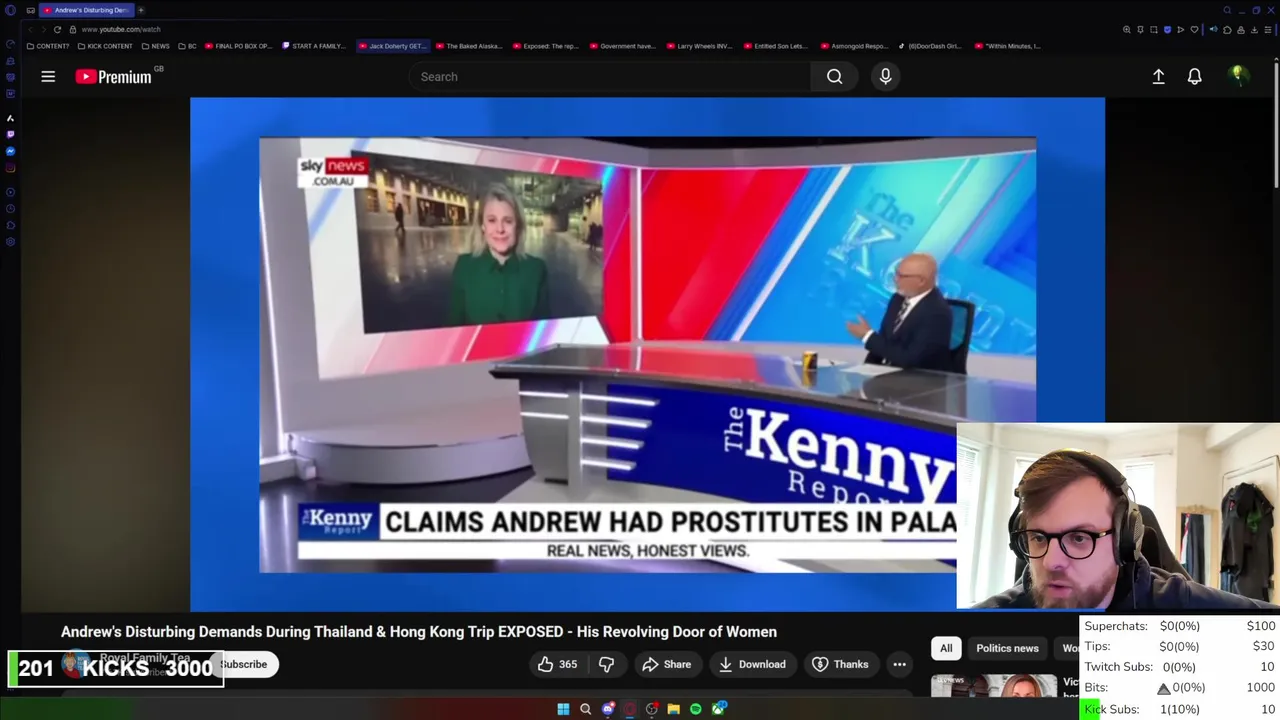Open the NEWS bookmarks folder
The image size is (1280, 720).
tap(155, 46)
